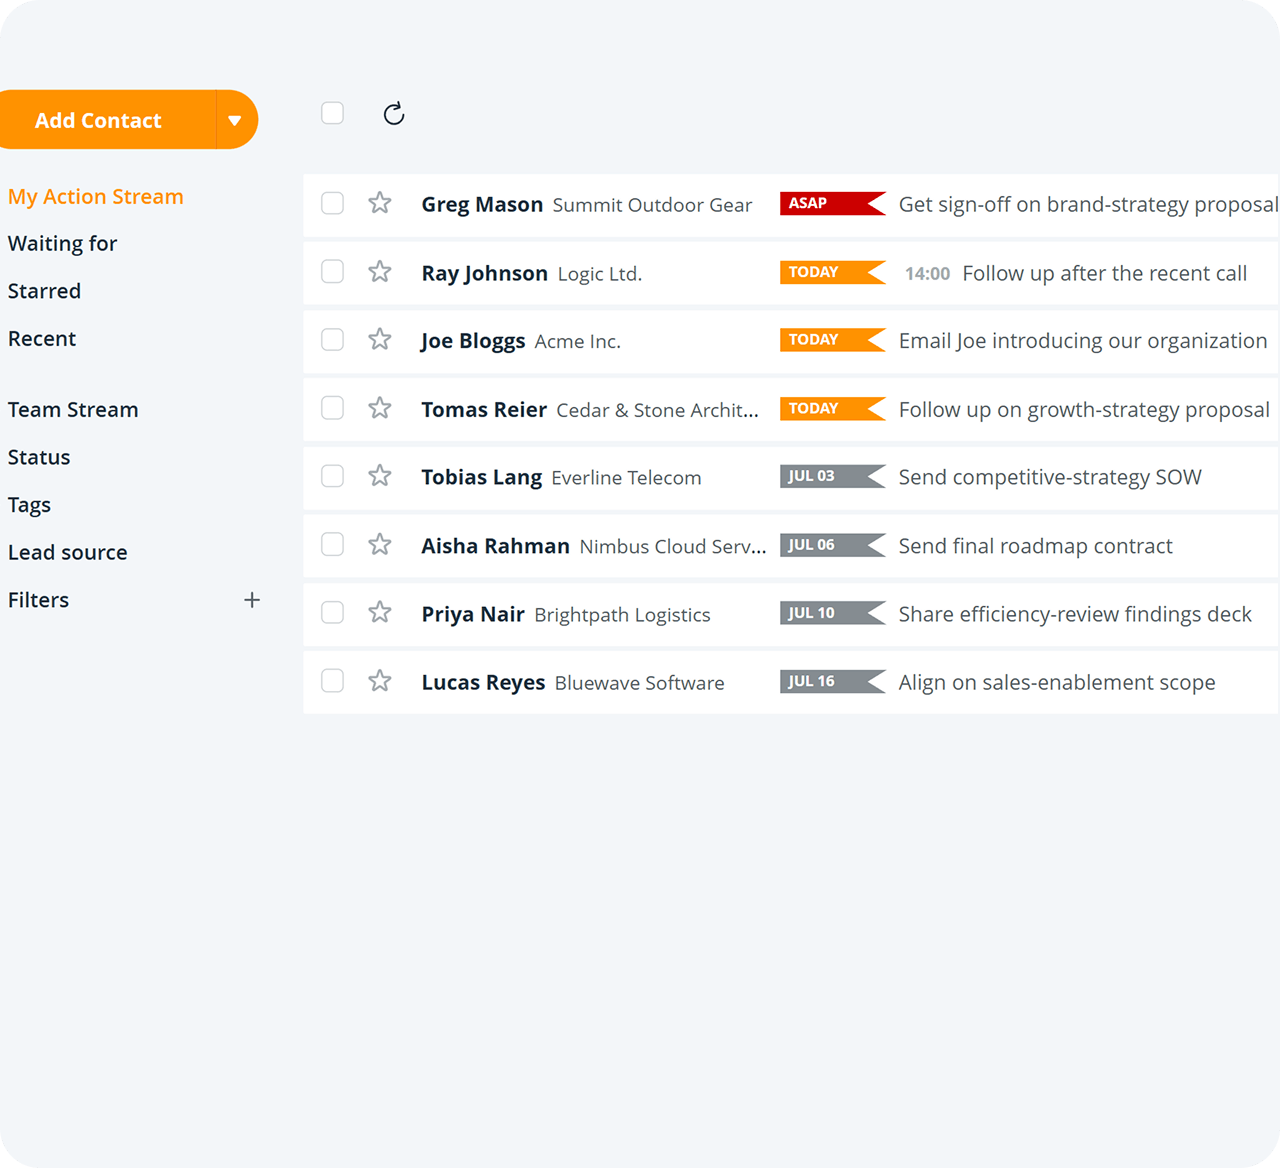
Task: Click 'Follow up on growth-strategy proposal'
Action: pyautogui.click(x=1085, y=409)
